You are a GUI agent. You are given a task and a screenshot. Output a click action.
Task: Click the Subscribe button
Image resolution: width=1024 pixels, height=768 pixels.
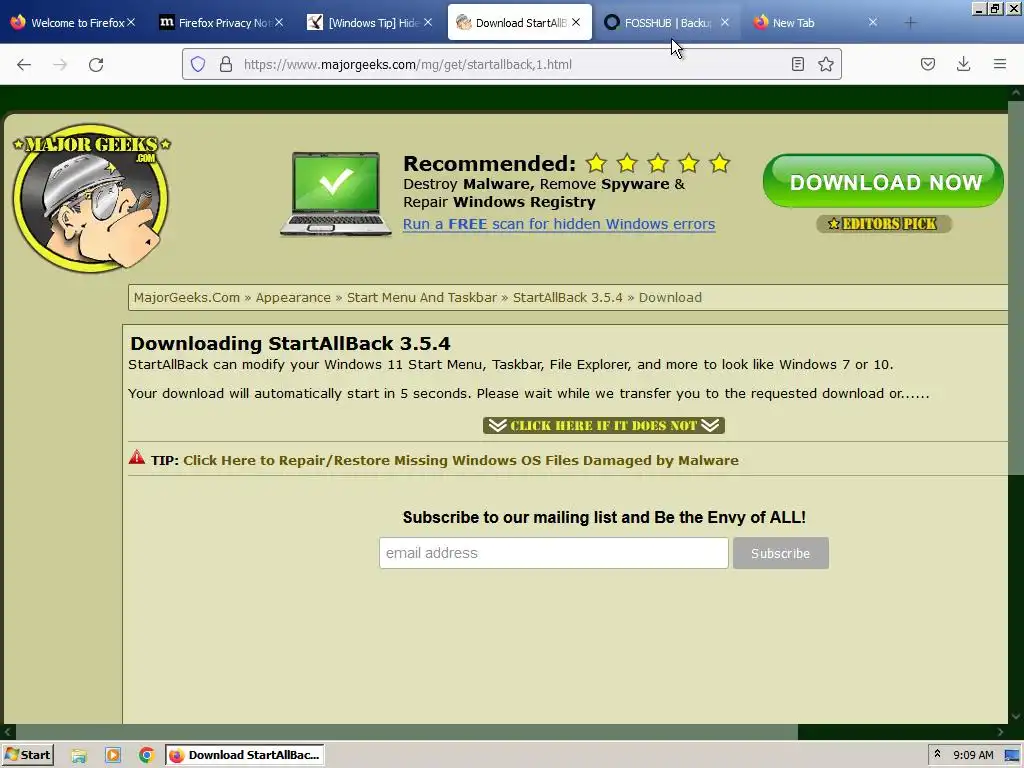[780, 553]
